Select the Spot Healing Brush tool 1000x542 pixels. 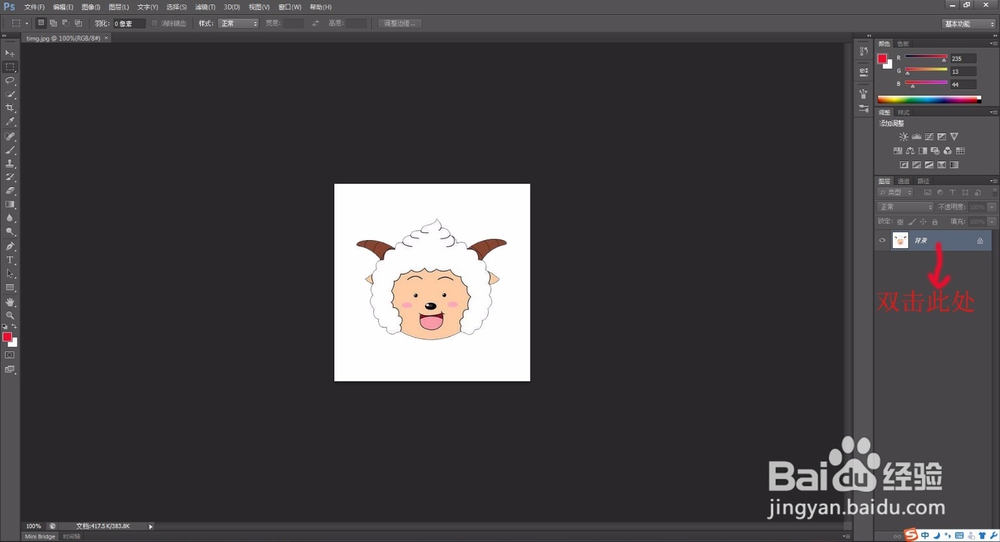click(10, 136)
